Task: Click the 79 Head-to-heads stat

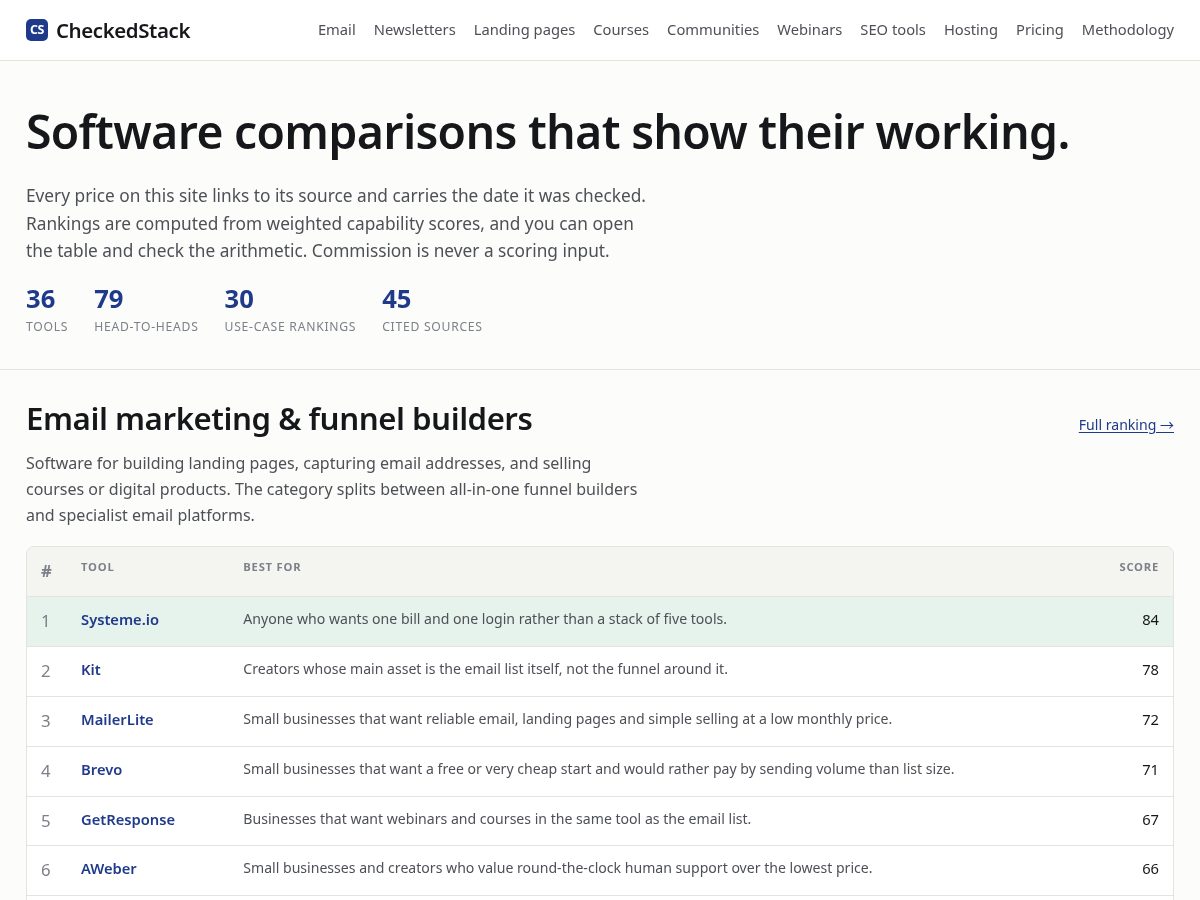Action: (146, 310)
